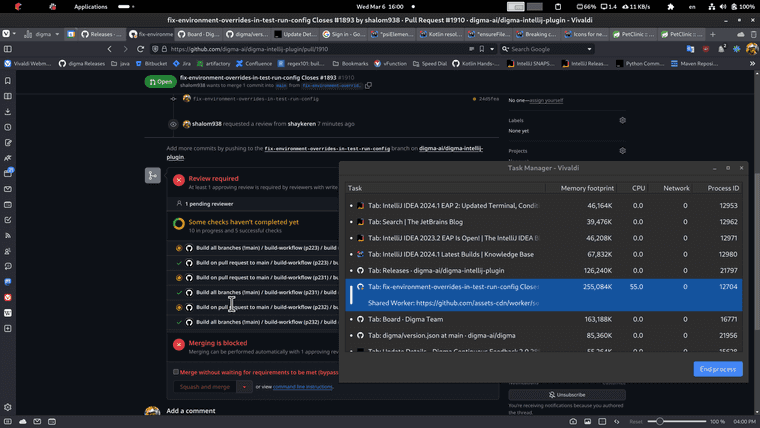
Task: Switch to the Update Details tab
Action: (296, 34)
